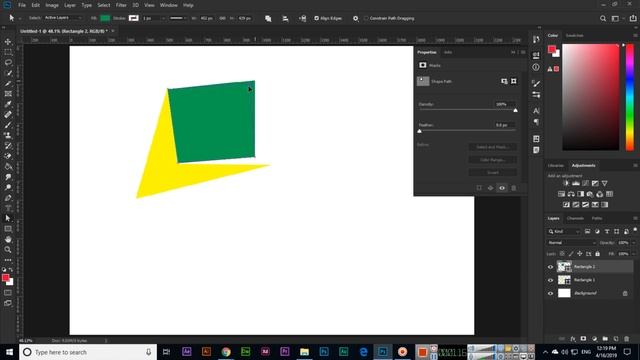
Task: Open the Edit Toolbar three-dots menu
Action: [x=8, y=260]
